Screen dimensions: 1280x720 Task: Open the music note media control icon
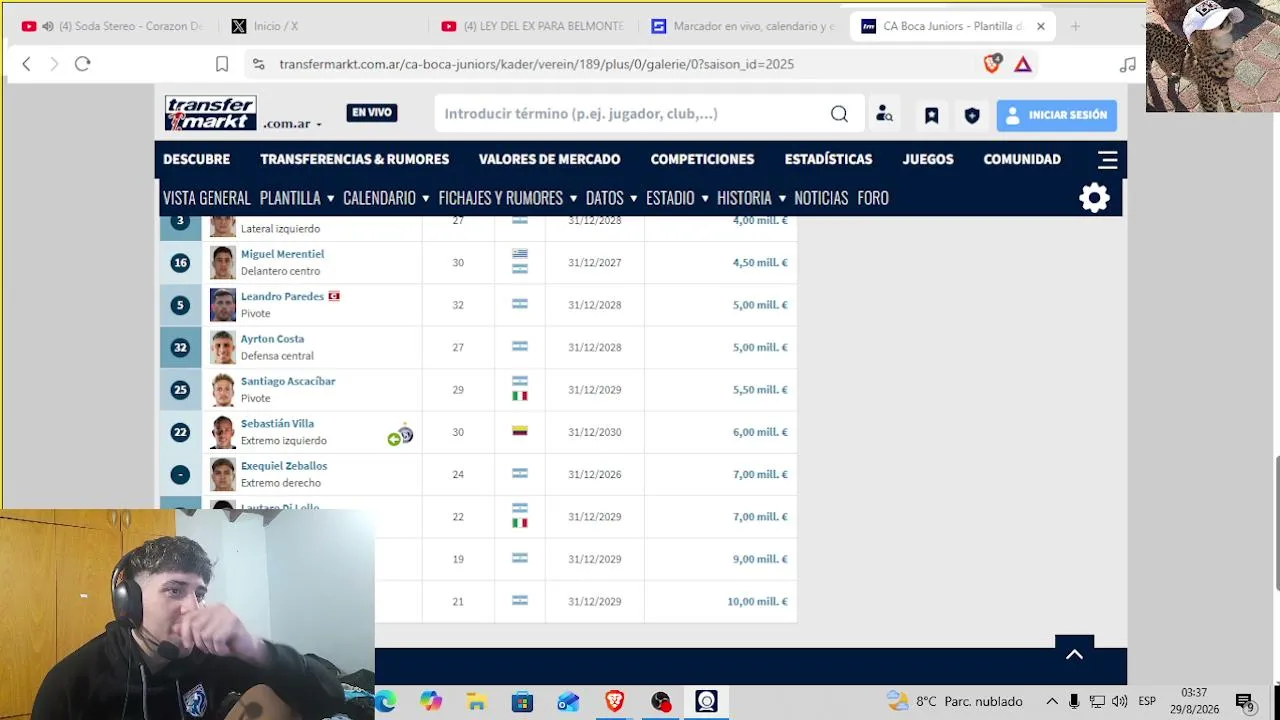point(1127,64)
